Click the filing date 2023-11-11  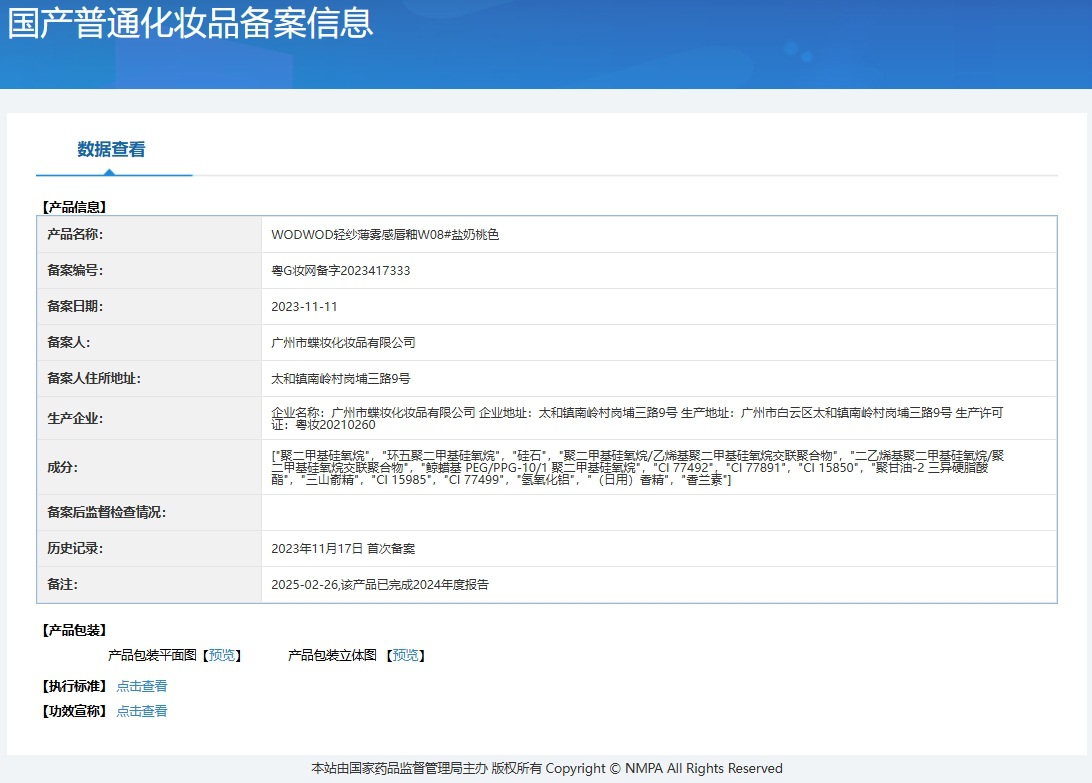click(x=304, y=307)
